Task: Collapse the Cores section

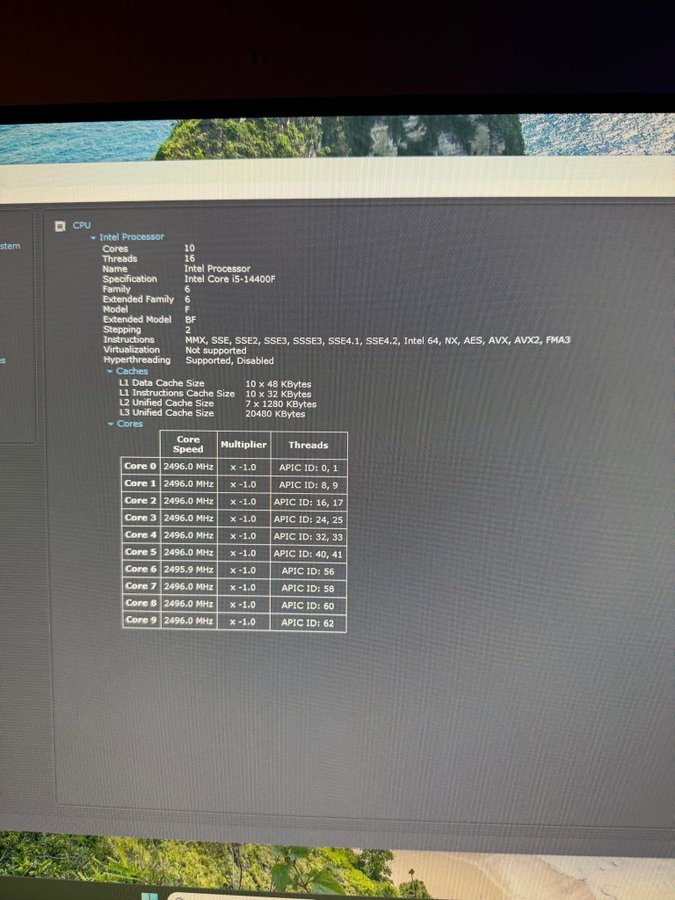Action: (x=110, y=424)
